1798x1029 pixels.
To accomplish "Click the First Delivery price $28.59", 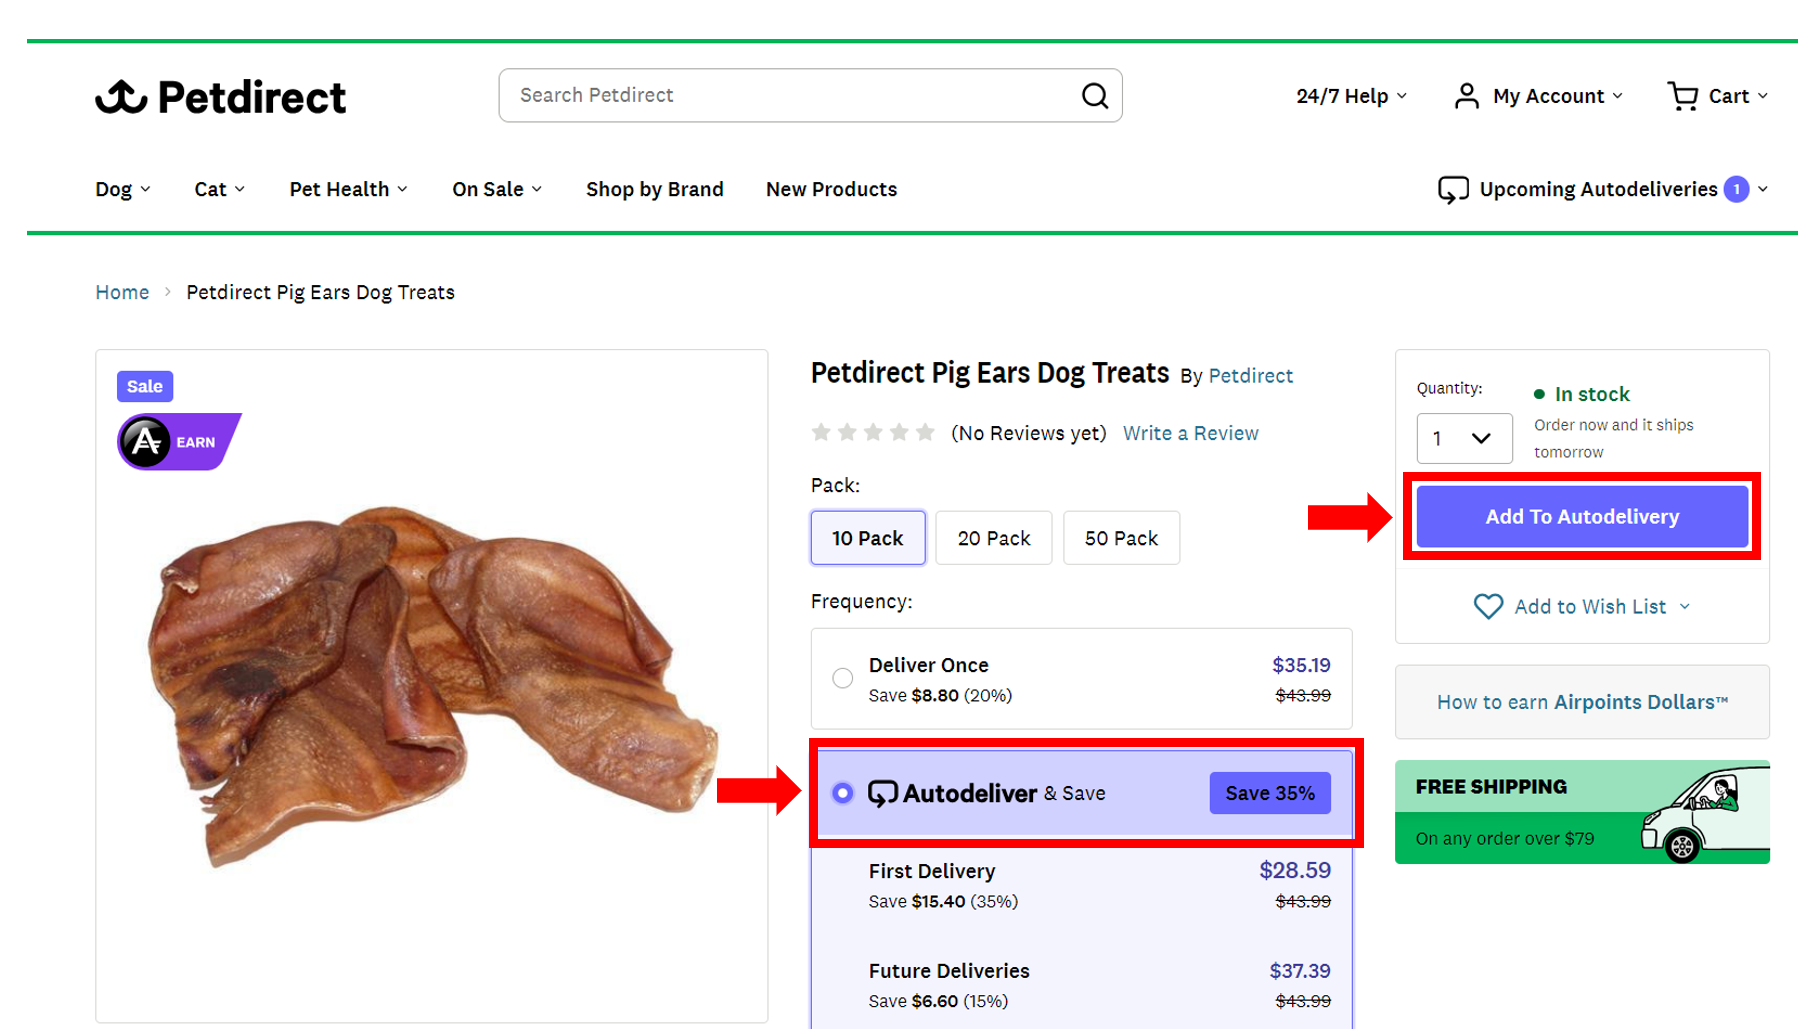I will 1295,870.
